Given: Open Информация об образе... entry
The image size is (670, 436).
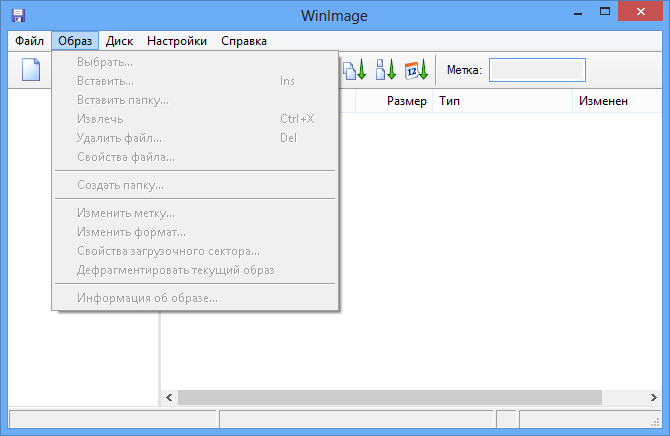Looking at the screenshot, I should point(195,298).
